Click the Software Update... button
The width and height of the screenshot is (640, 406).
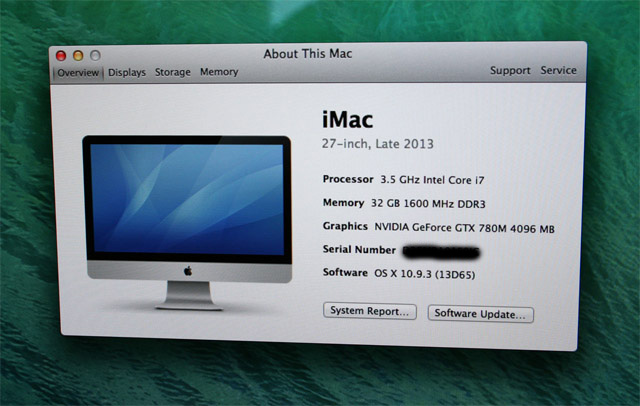tap(480, 314)
